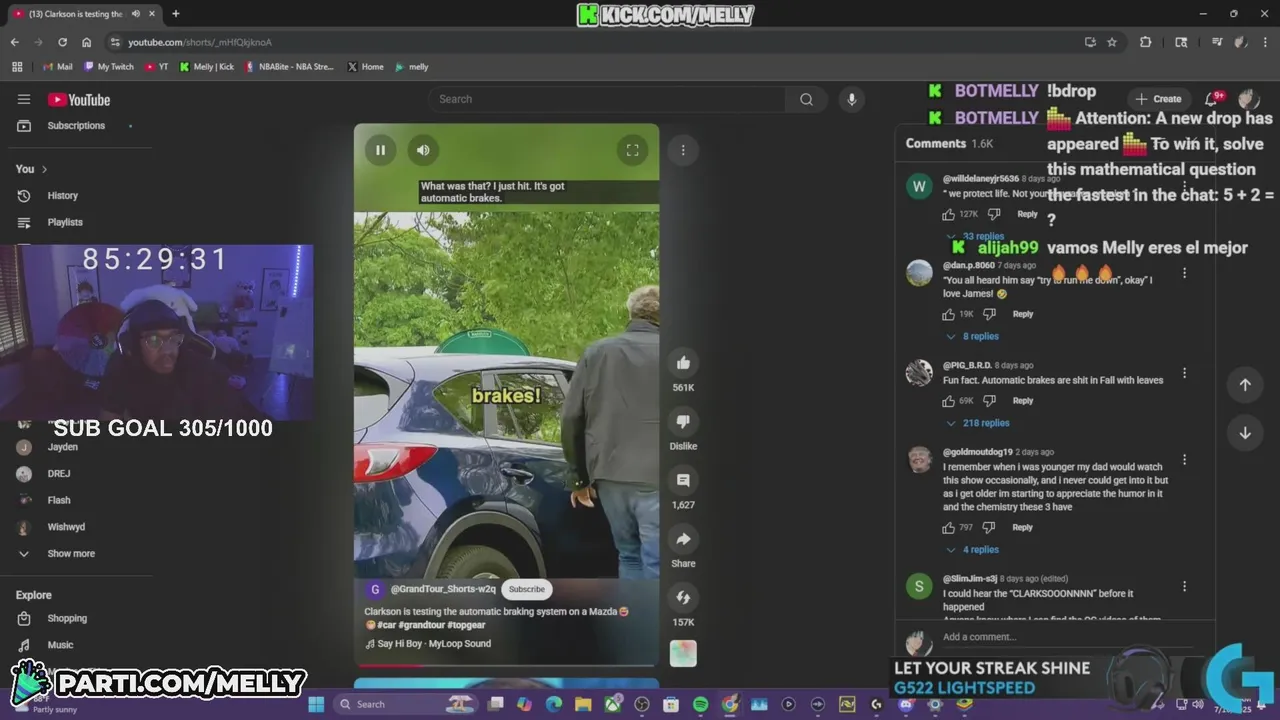Open Flash channel in subscriptions list
Image resolution: width=1280 pixels, height=720 pixels.
tap(59, 500)
